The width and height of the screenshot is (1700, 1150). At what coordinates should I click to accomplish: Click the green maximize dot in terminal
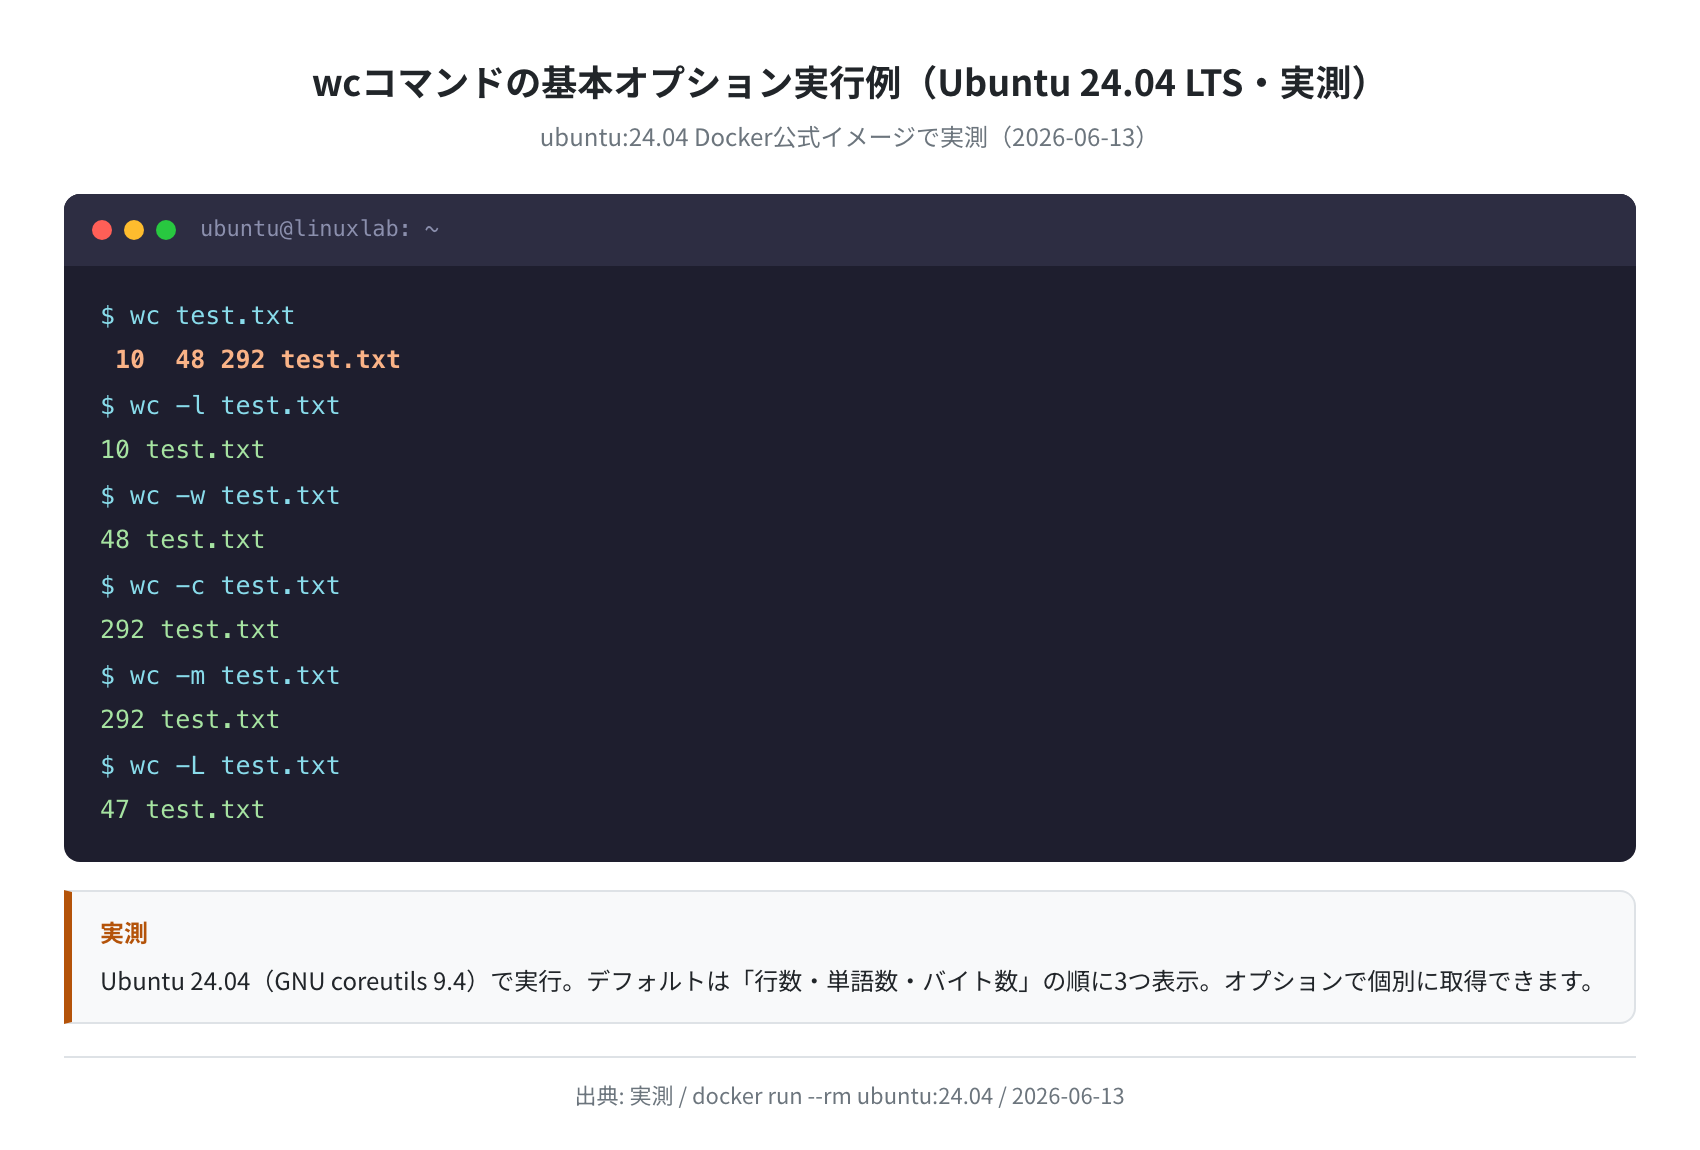click(x=166, y=230)
